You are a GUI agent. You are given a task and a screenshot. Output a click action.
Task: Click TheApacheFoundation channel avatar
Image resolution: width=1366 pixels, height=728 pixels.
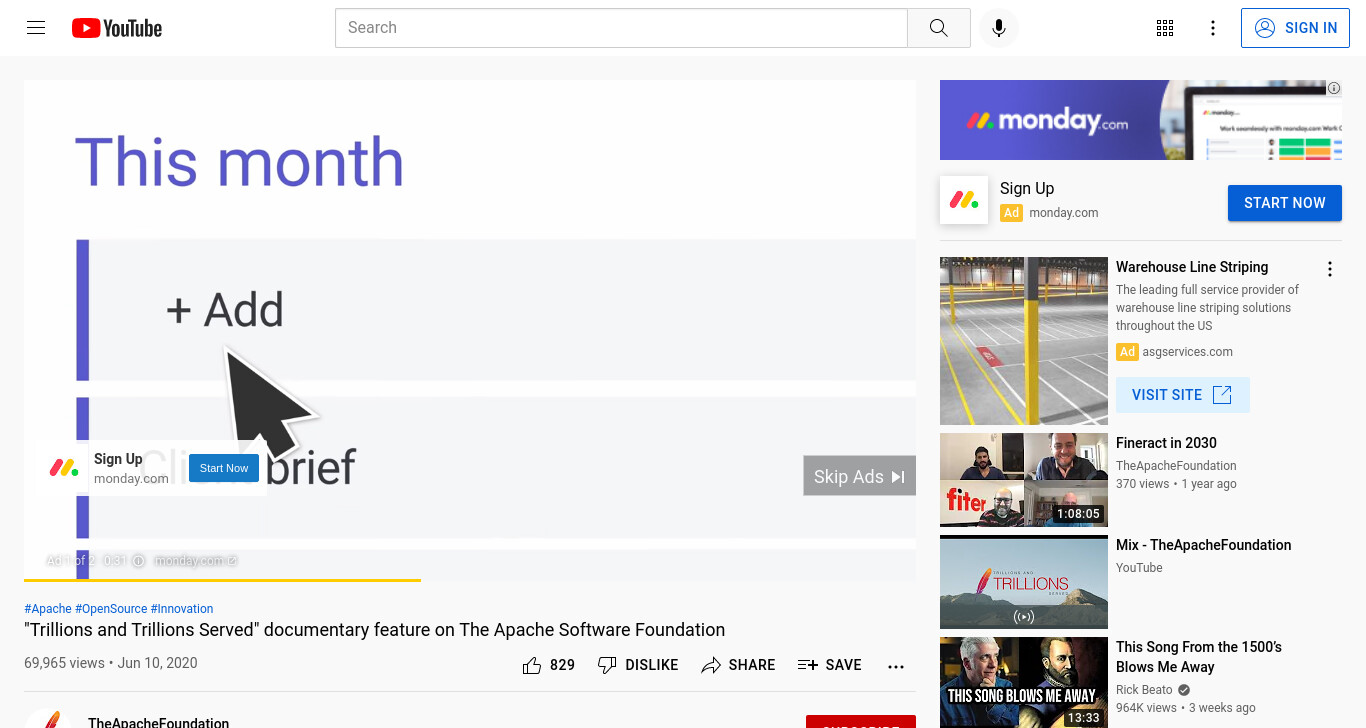tap(48, 719)
